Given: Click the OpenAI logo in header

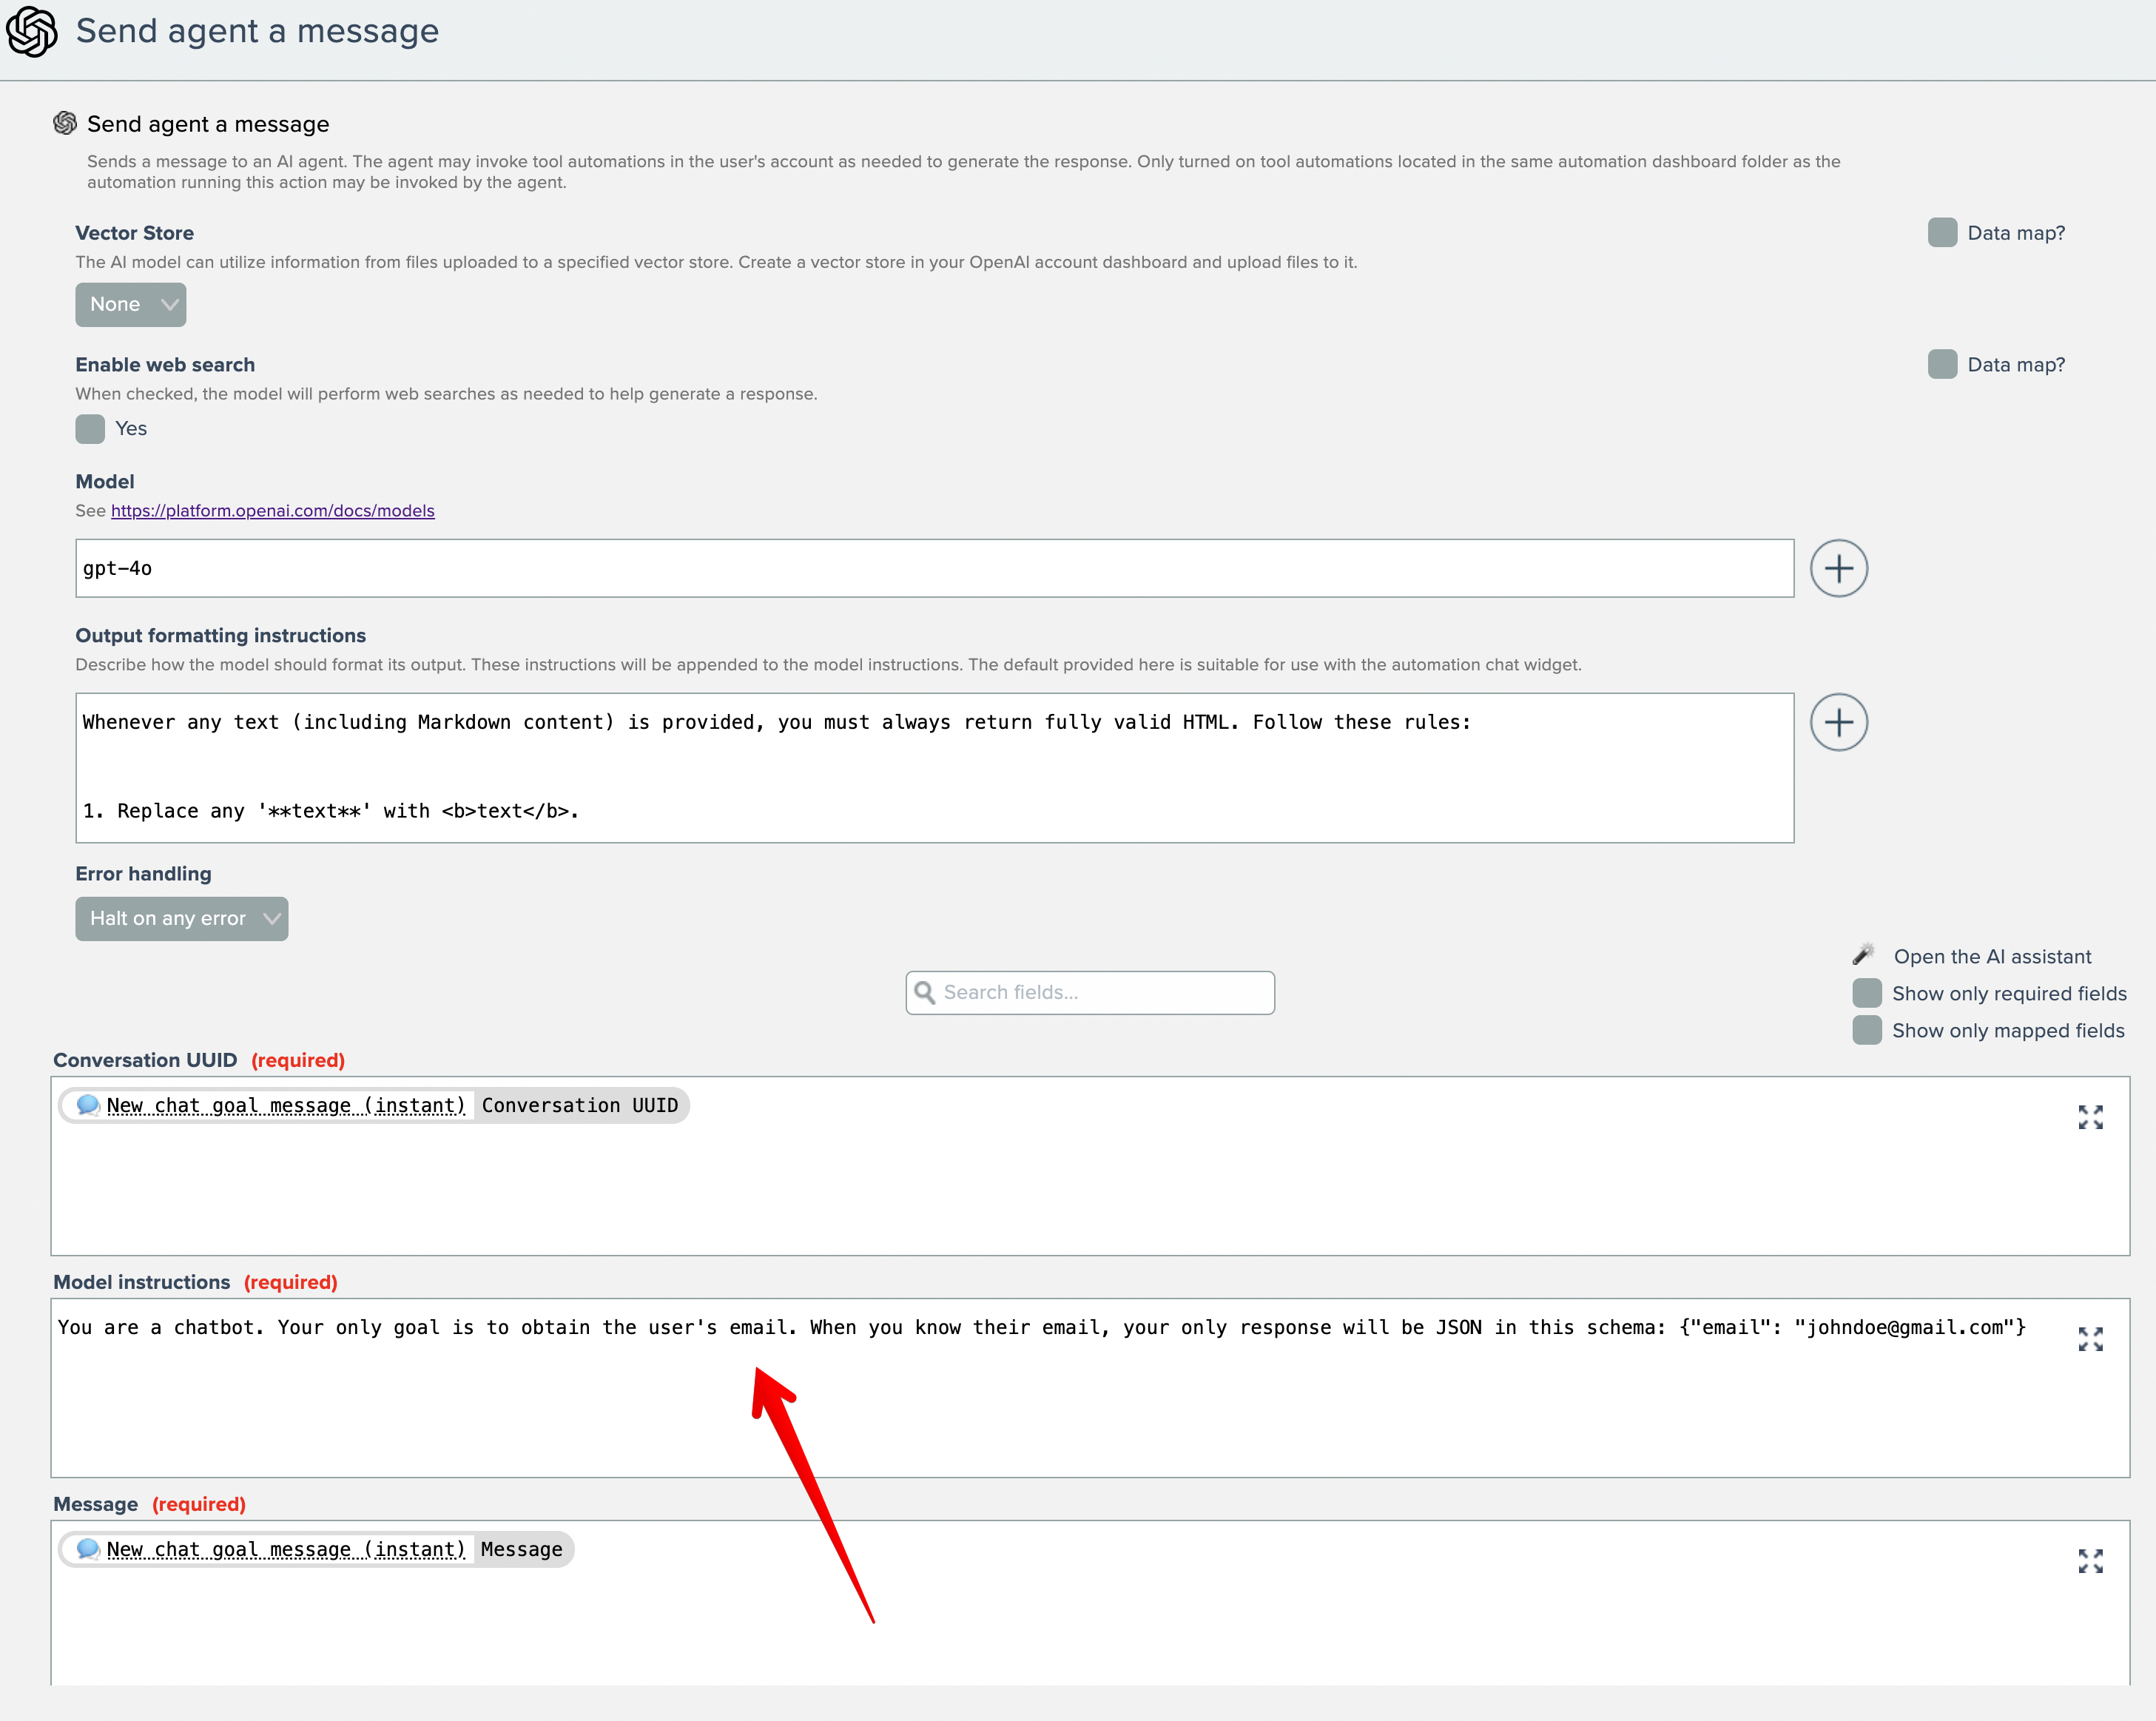Looking at the screenshot, I should [x=31, y=32].
